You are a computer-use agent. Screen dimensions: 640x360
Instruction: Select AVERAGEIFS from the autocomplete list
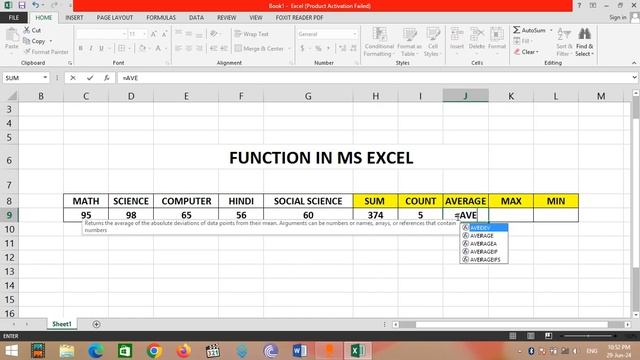click(x=484, y=260)
